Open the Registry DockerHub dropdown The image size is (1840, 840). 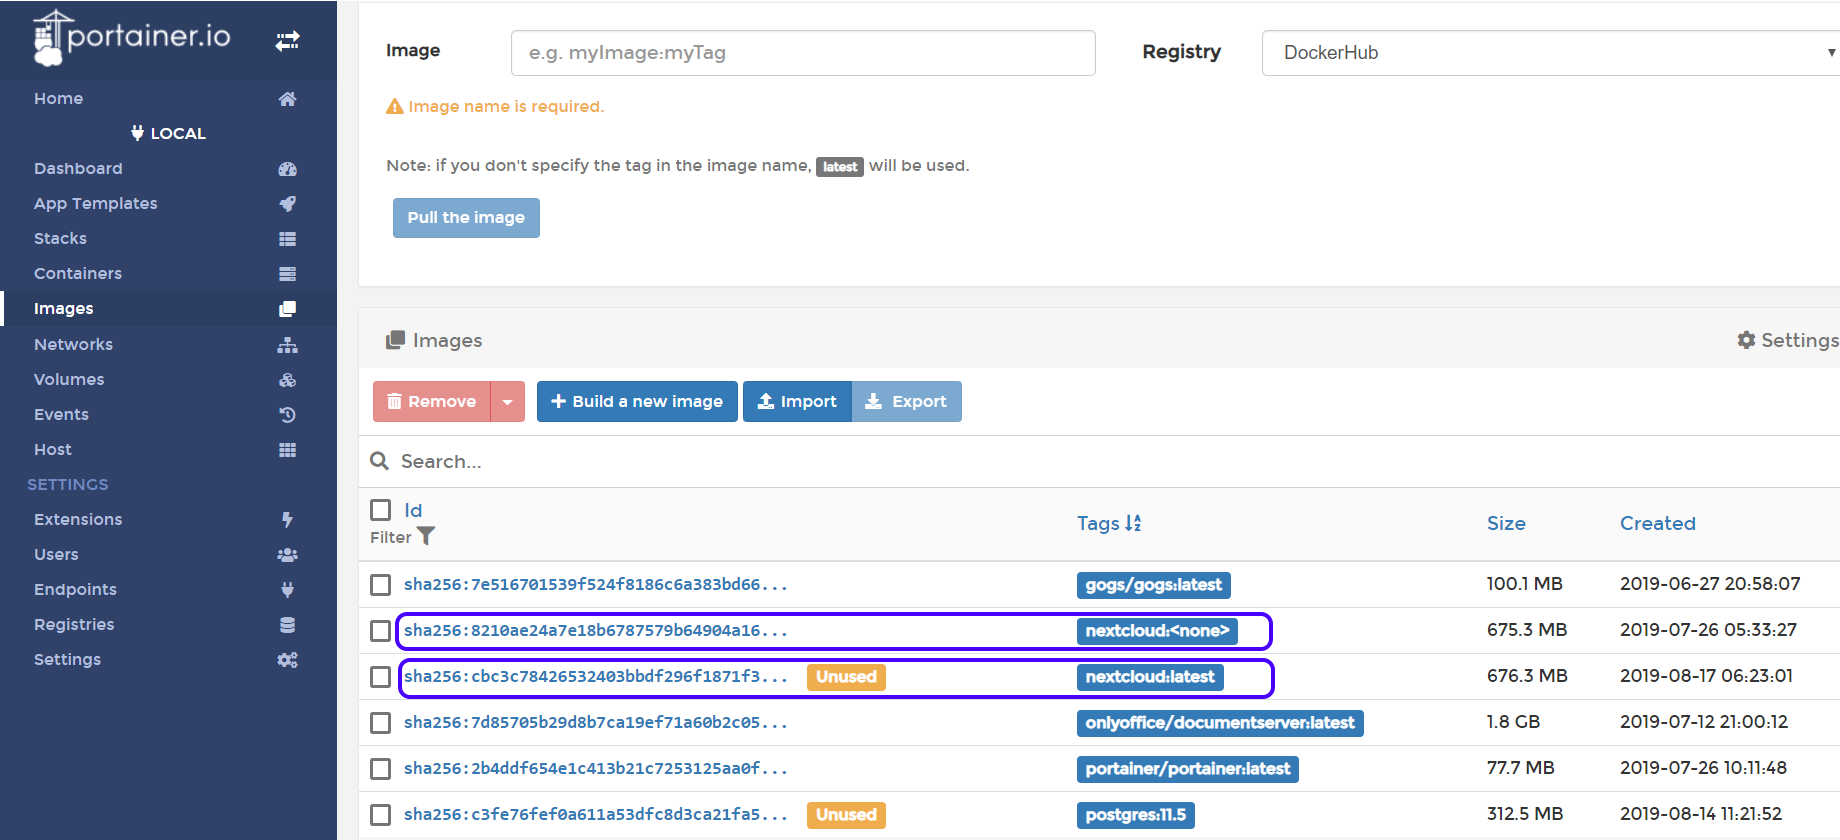[1550, 53]
